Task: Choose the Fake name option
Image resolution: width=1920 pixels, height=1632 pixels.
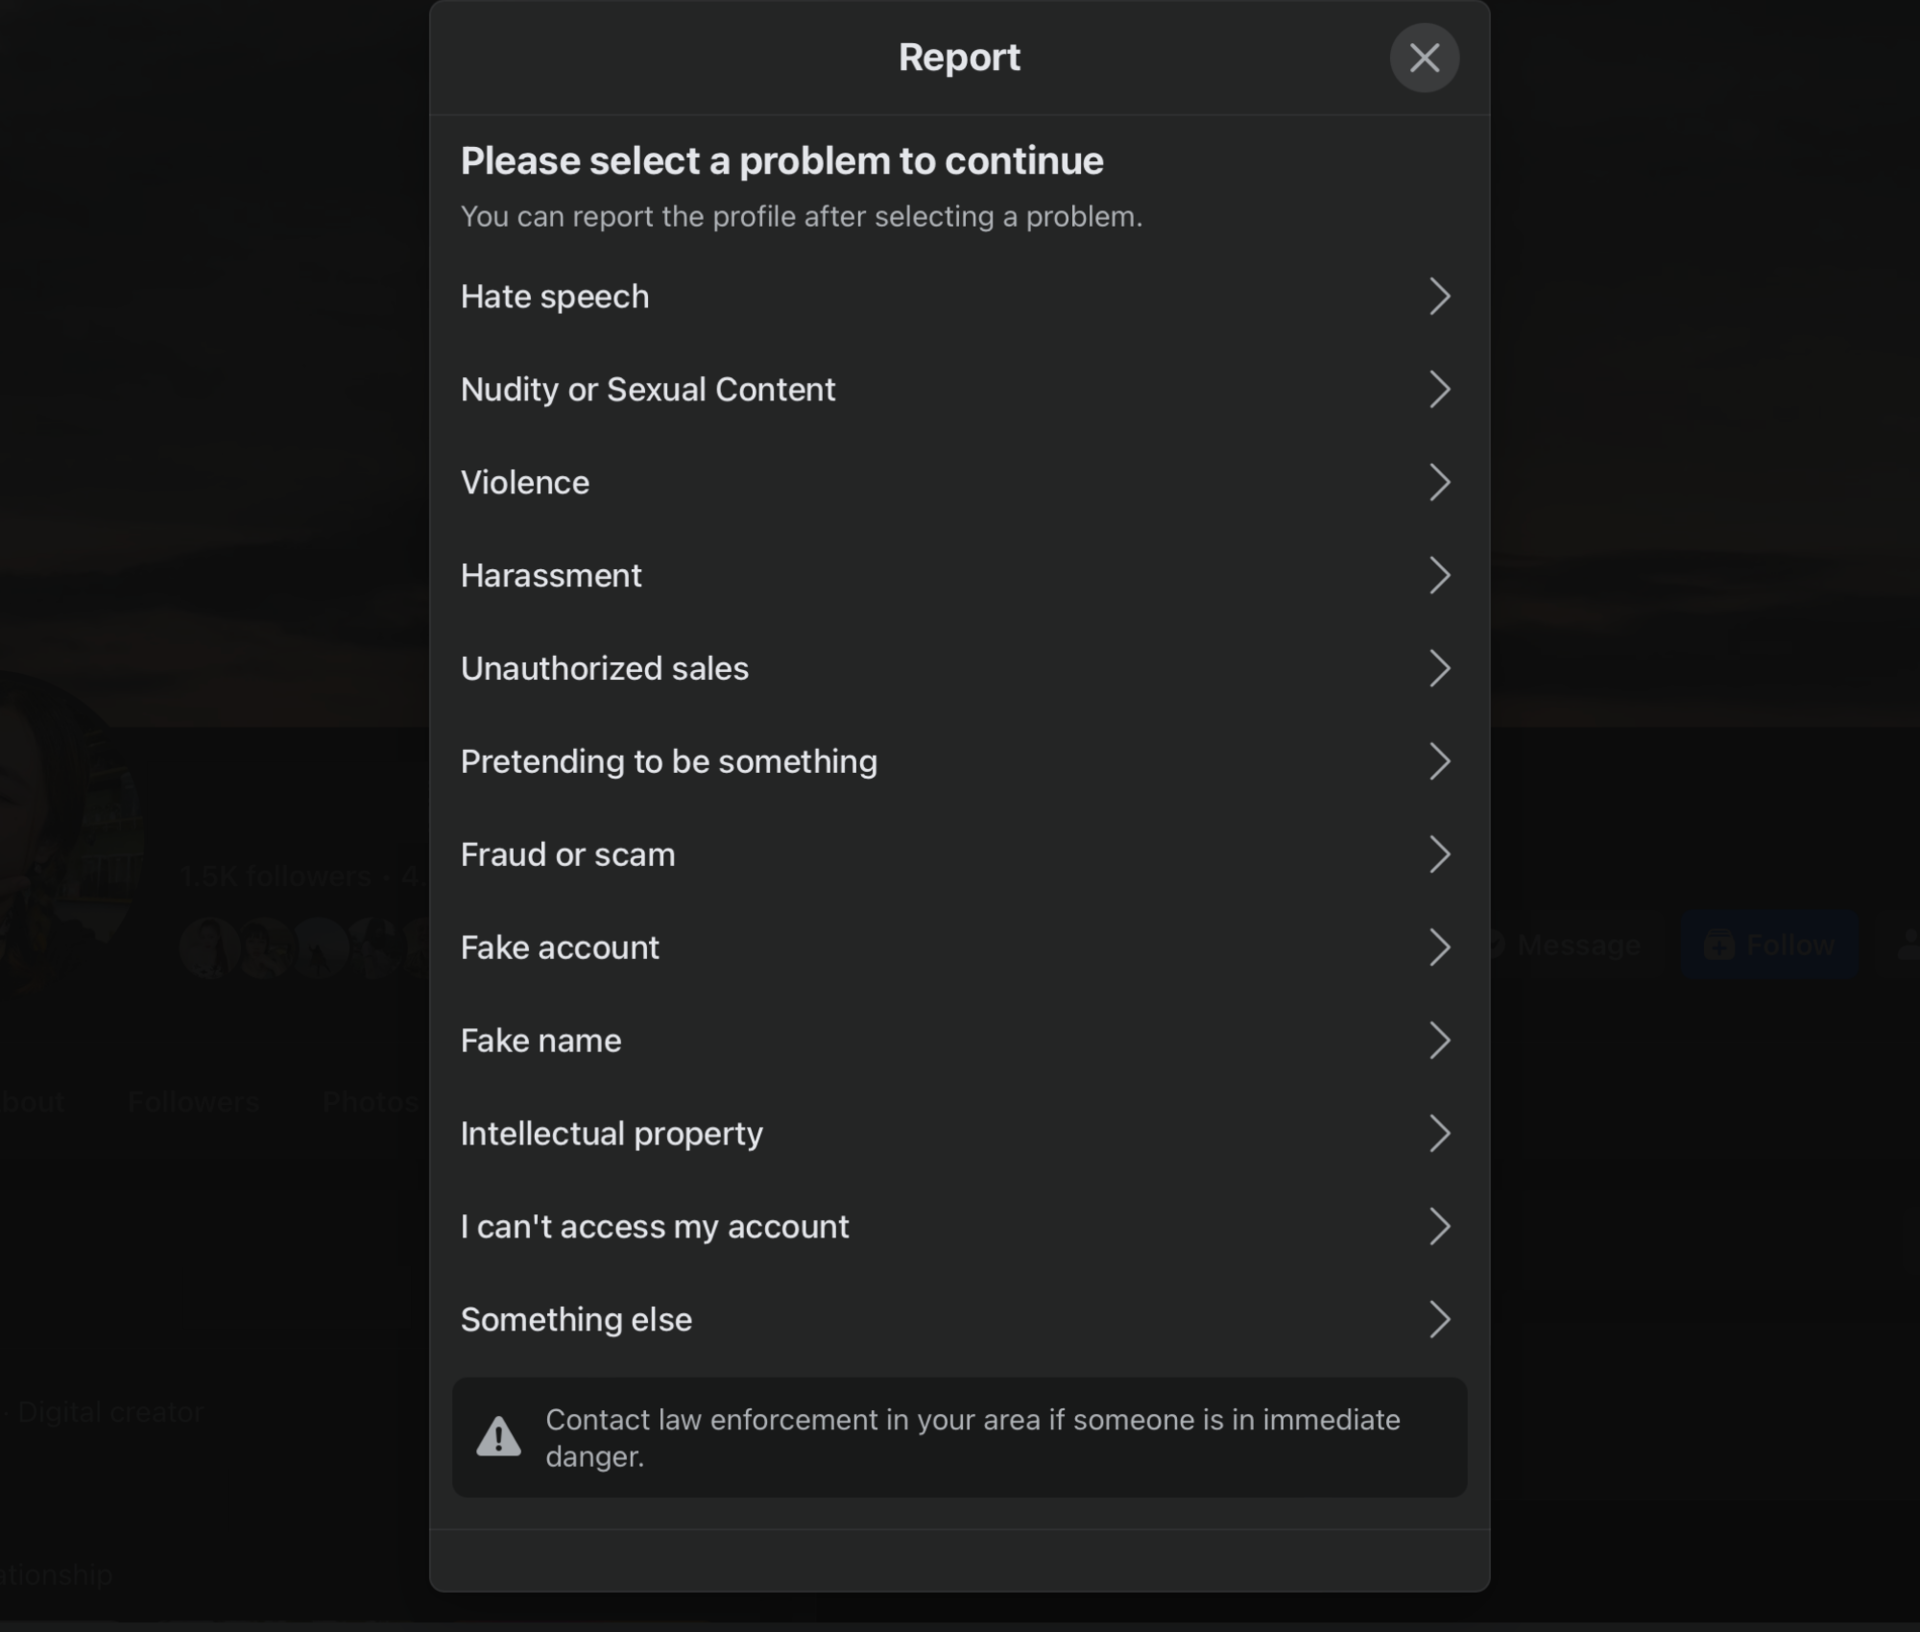Action: (540, 1041)
